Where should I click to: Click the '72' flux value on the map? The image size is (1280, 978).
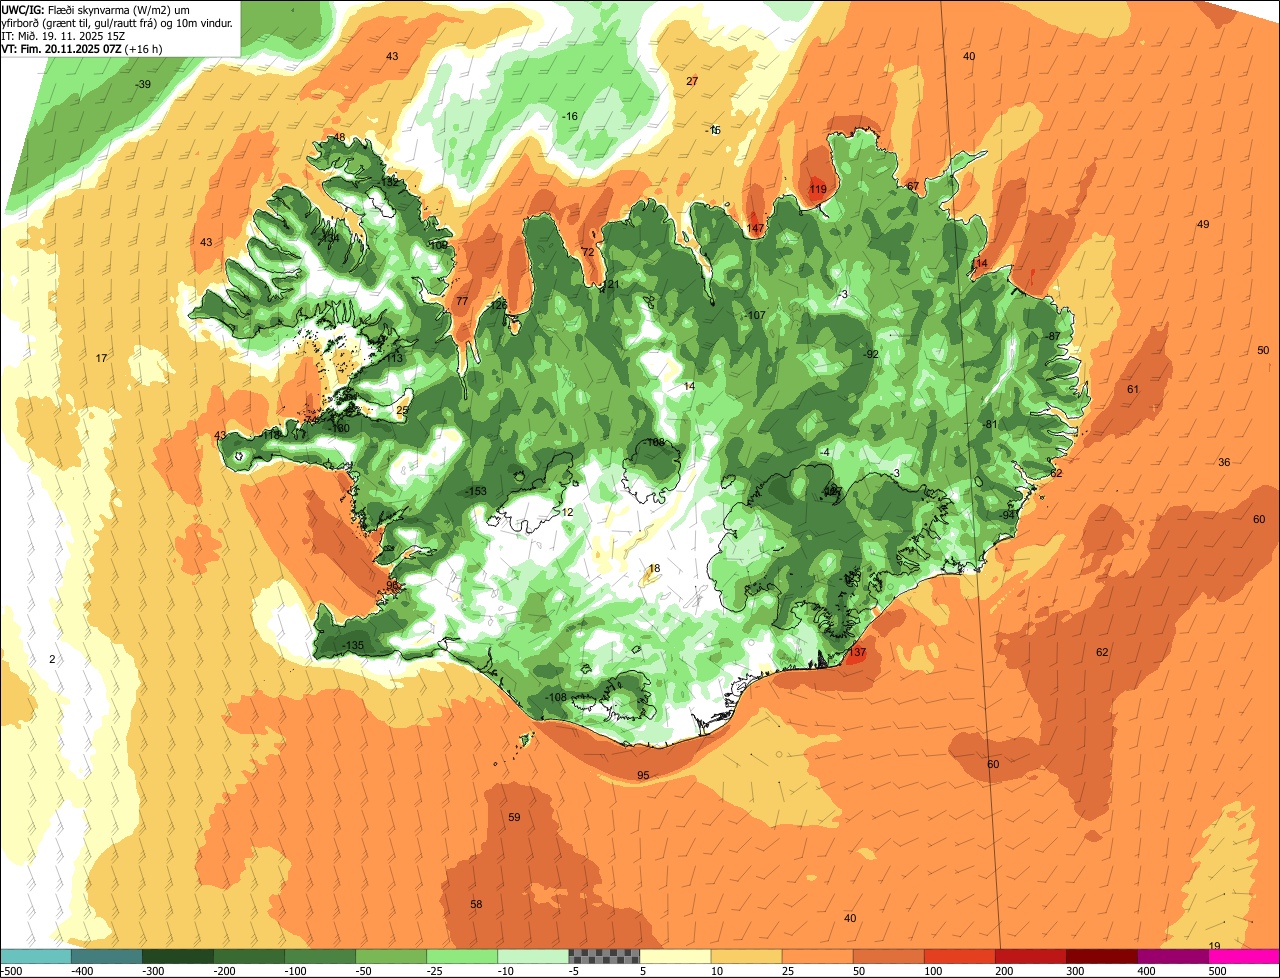coord(588,252)
